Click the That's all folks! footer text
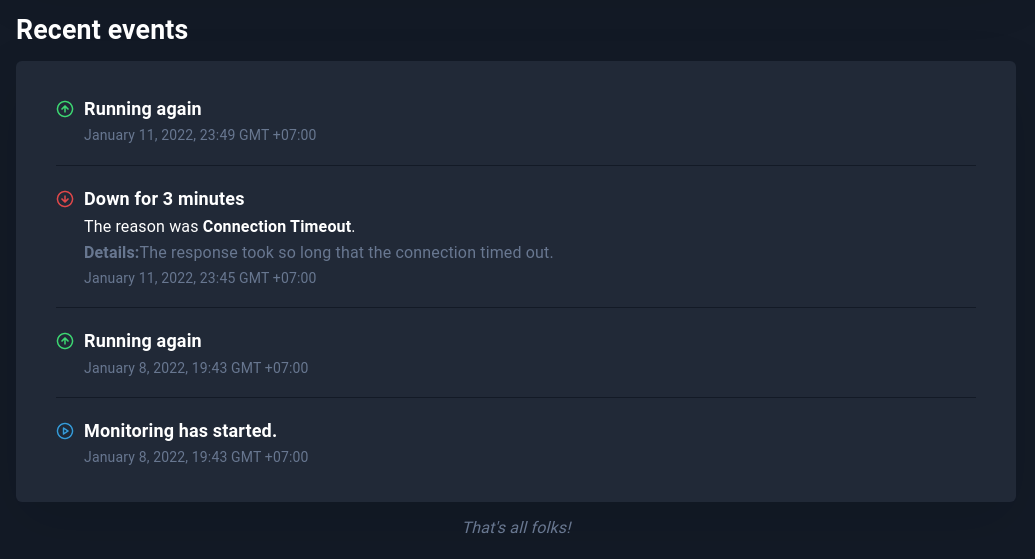This screenshot has width=1035, height=559. (x=517, y=527)
